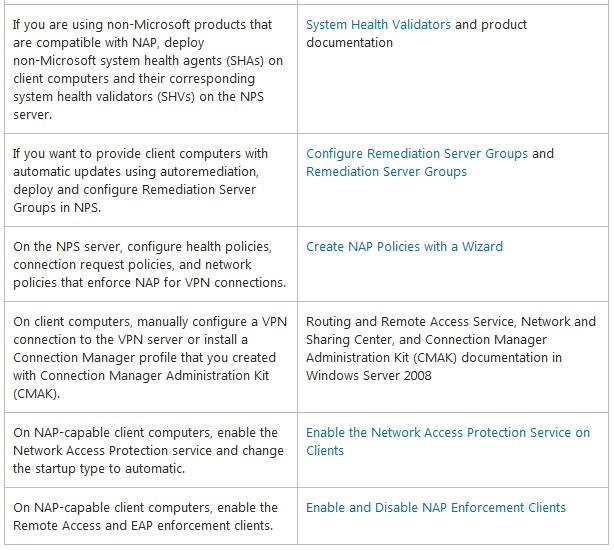The width and height of the screenshot is (614, 550).
Task: Follow Enable and Disable NAP Enforcement Clients
Action: pos(436,507)
